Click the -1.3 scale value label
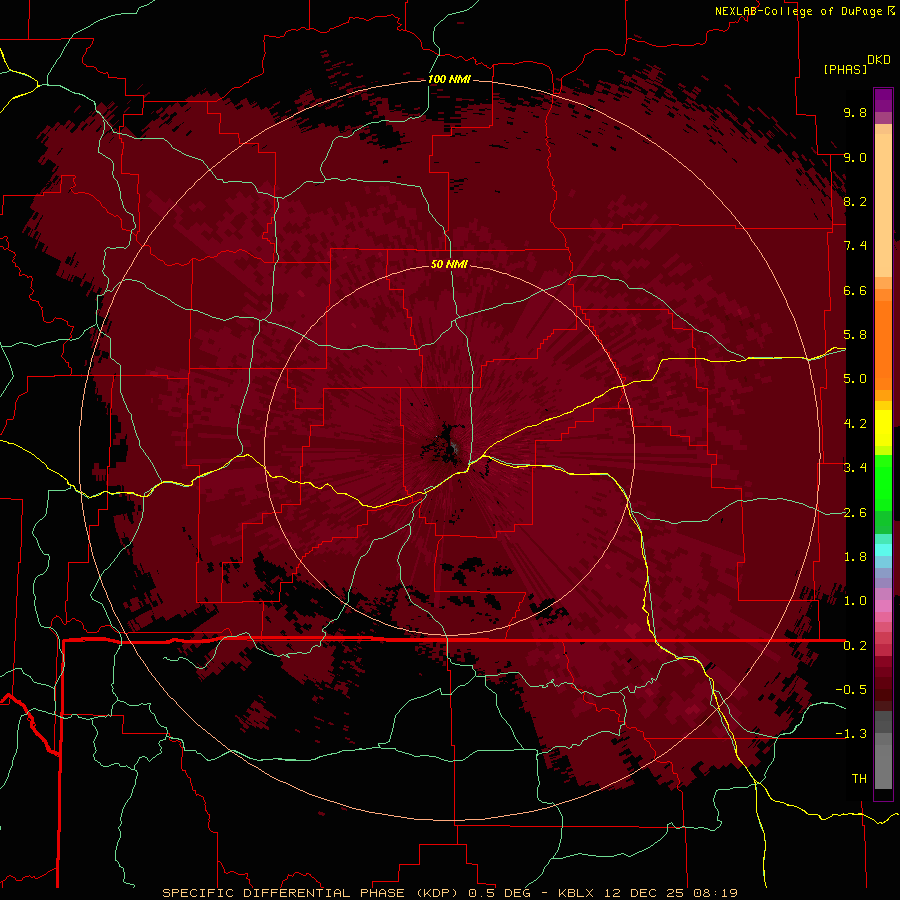900x900 pixels. coord(851,734)
